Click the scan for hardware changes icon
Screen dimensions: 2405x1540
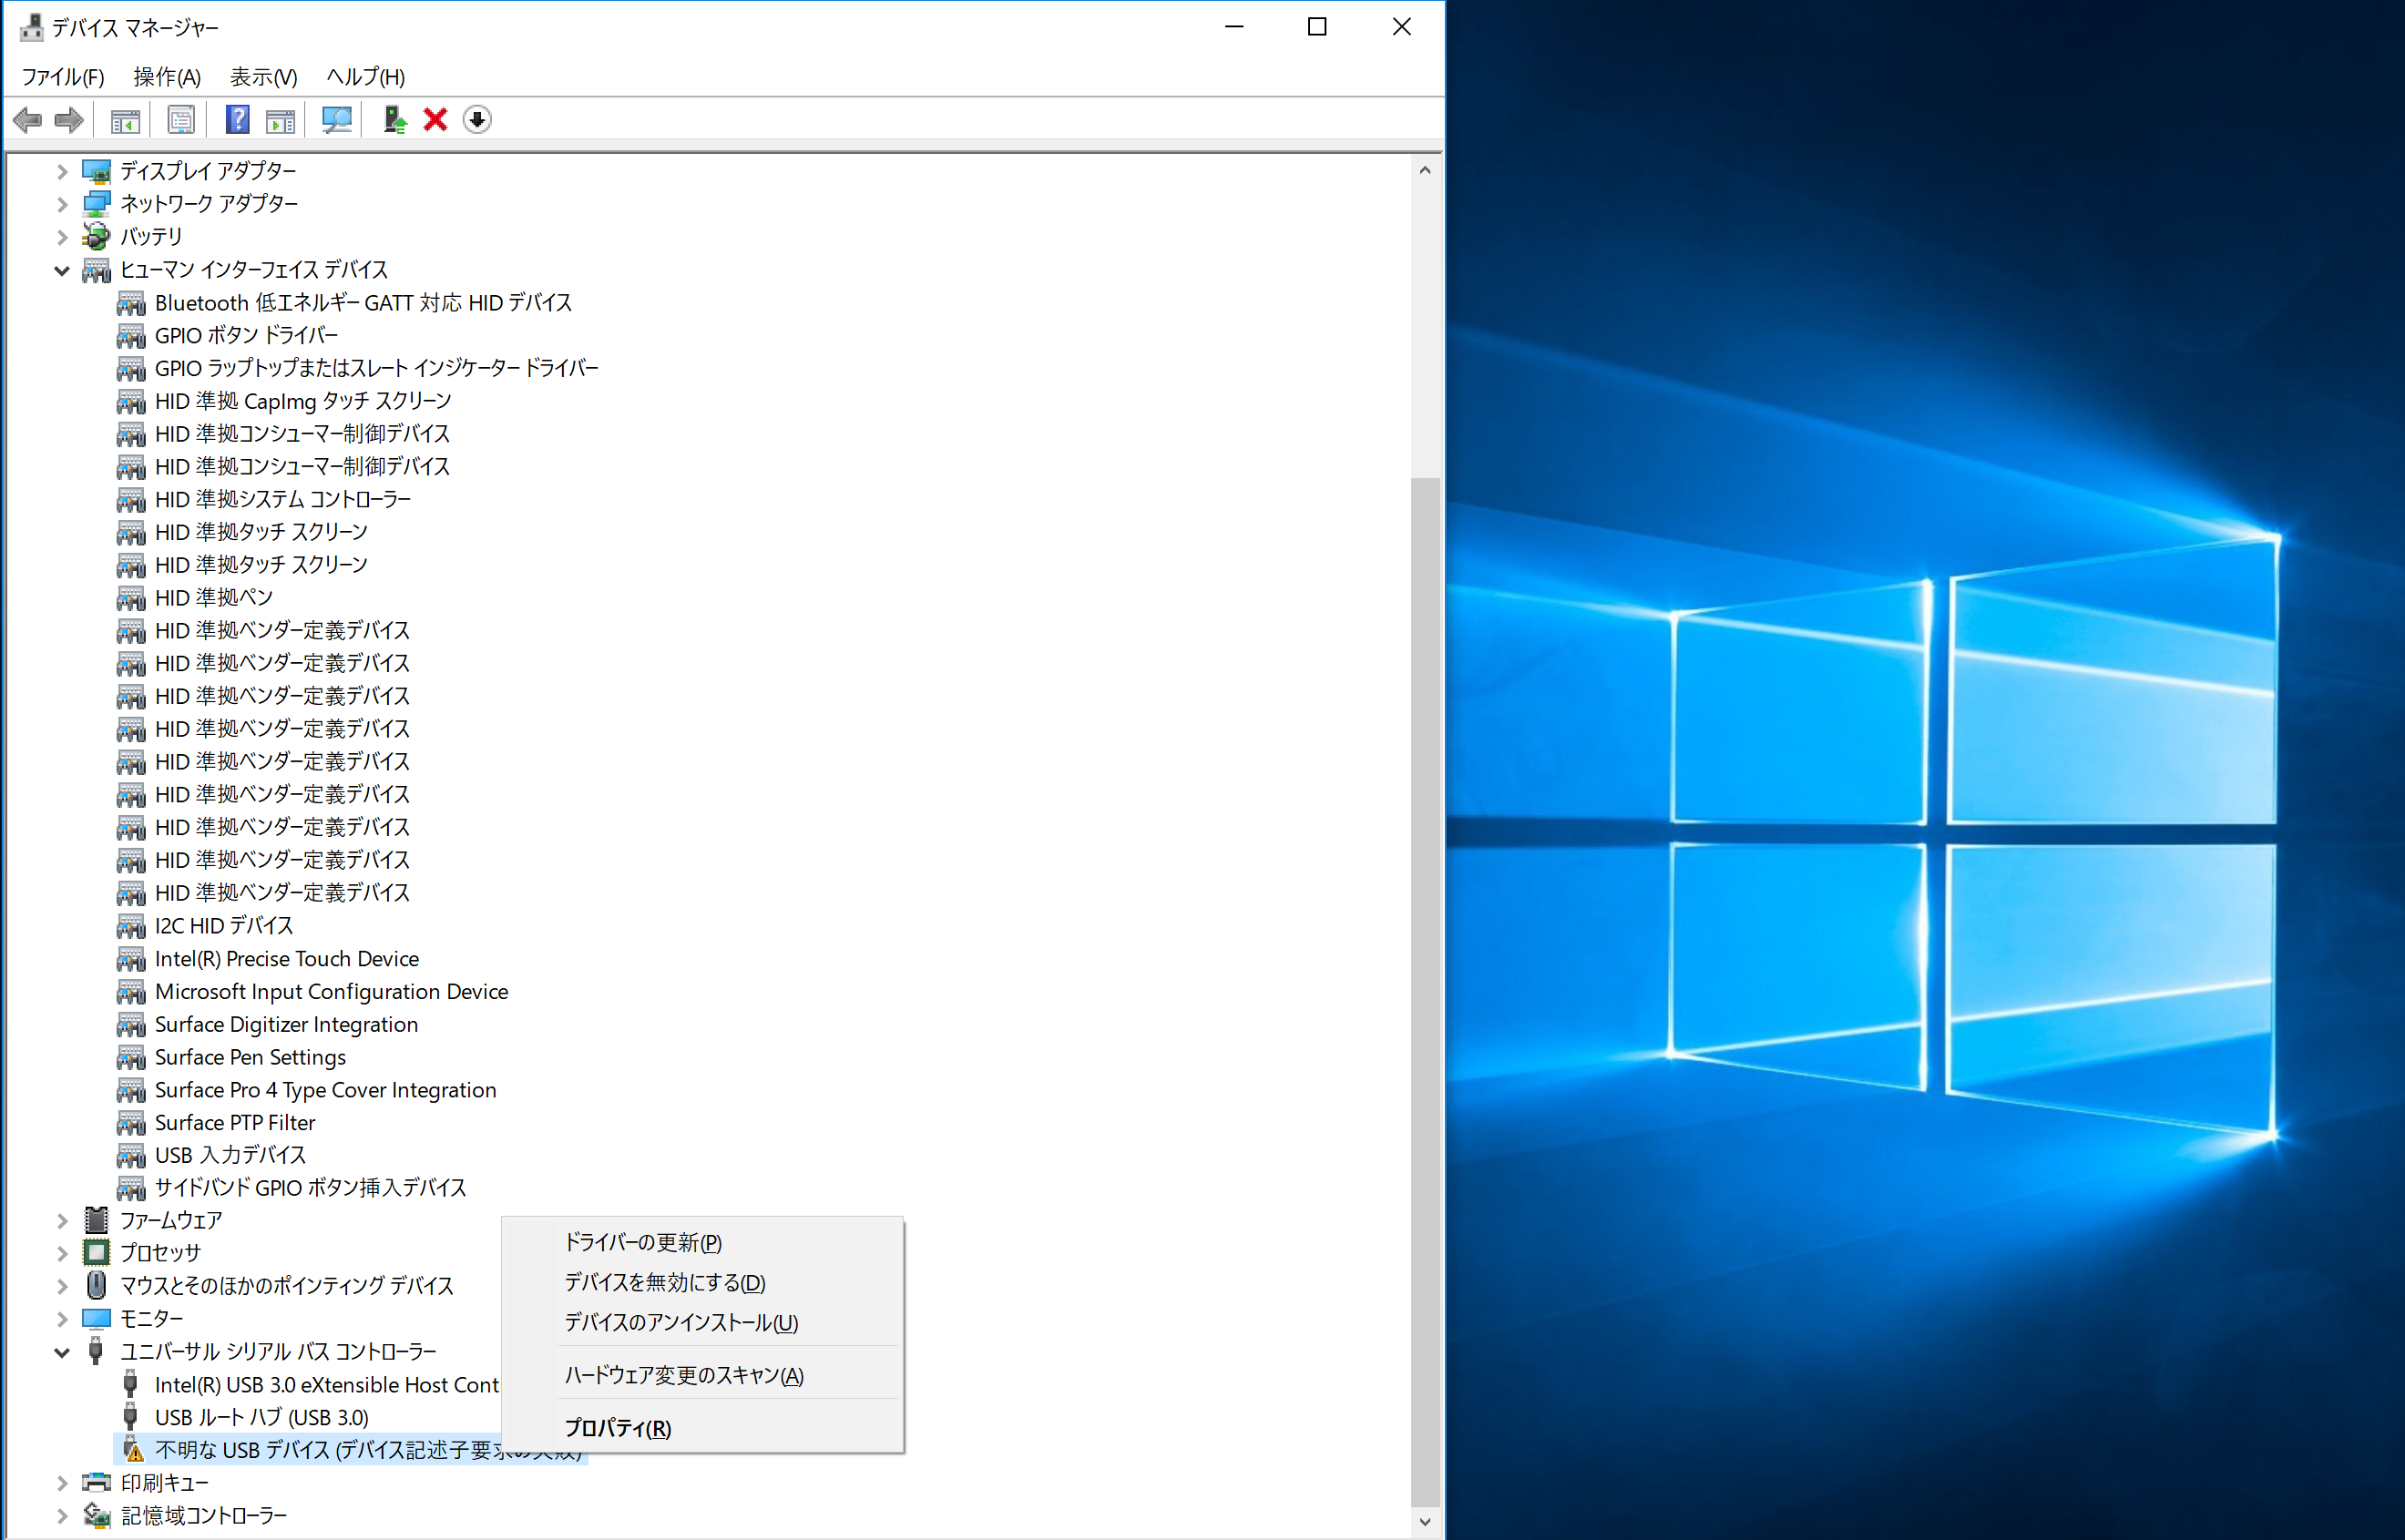(336, 120)
